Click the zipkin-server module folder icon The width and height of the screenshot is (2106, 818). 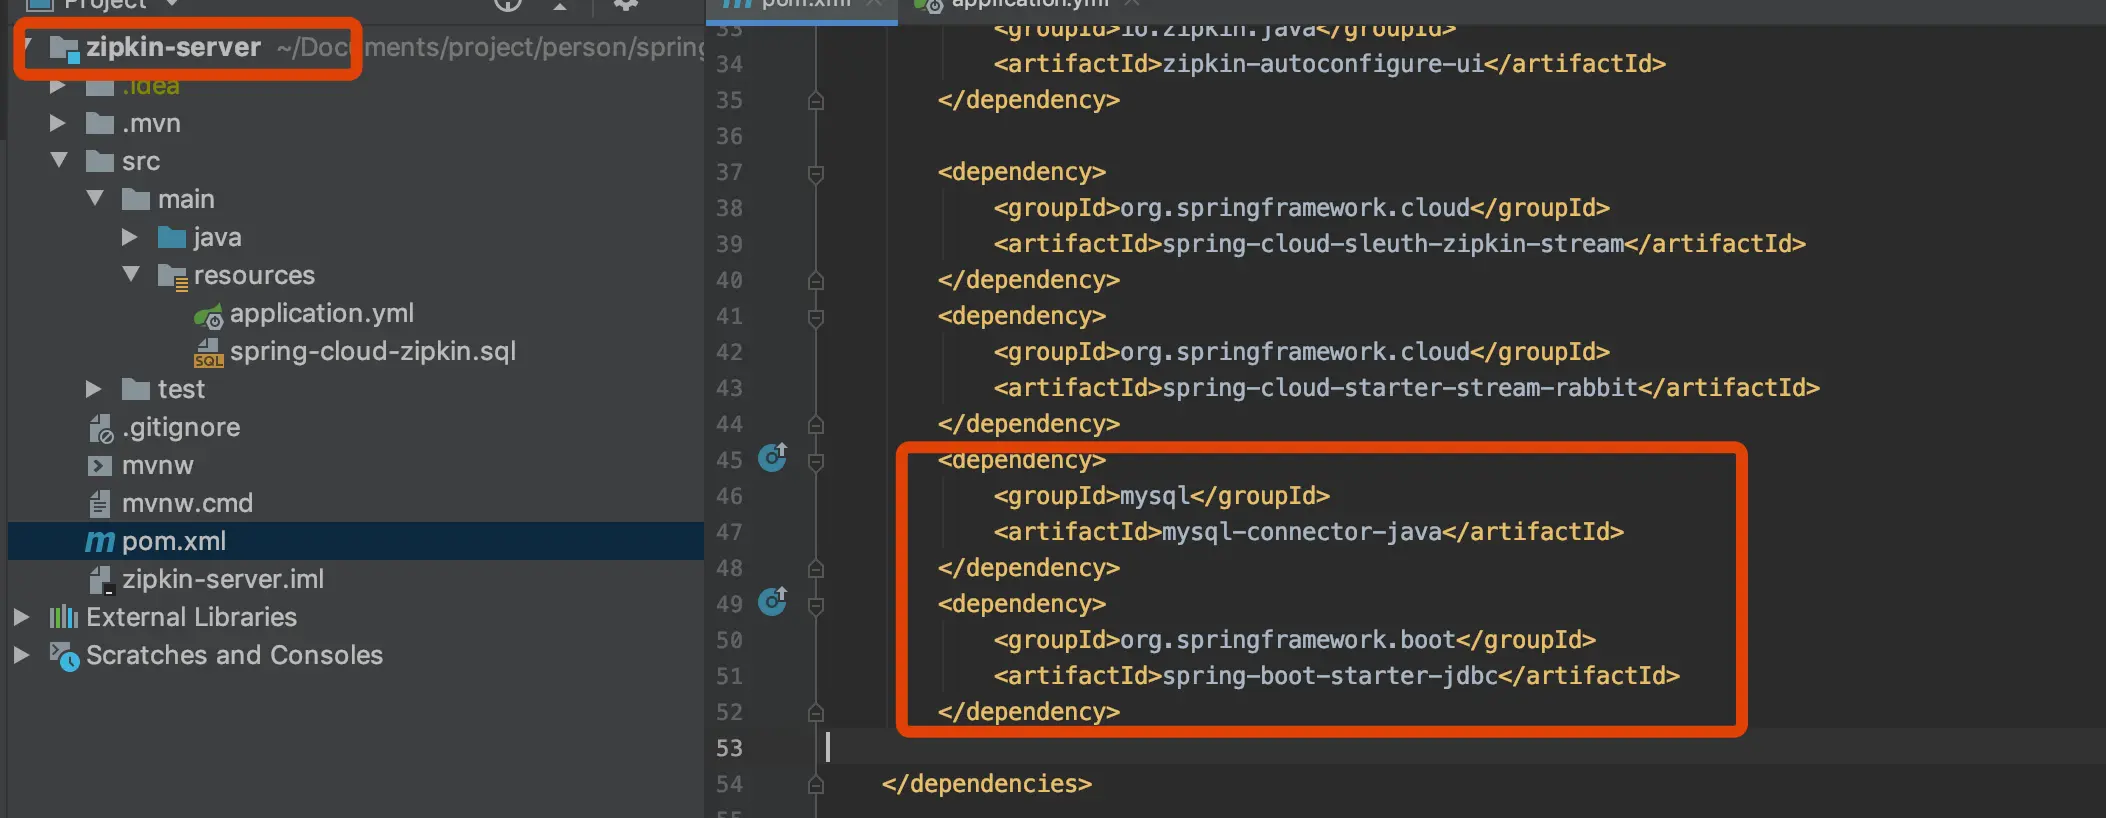[64, 49]
